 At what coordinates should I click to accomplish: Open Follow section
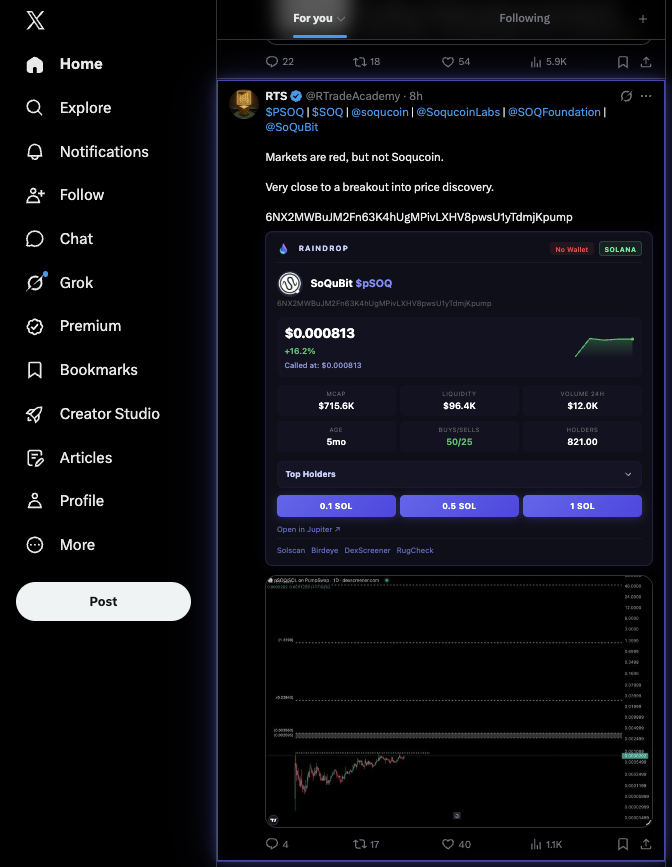point(65,195)
